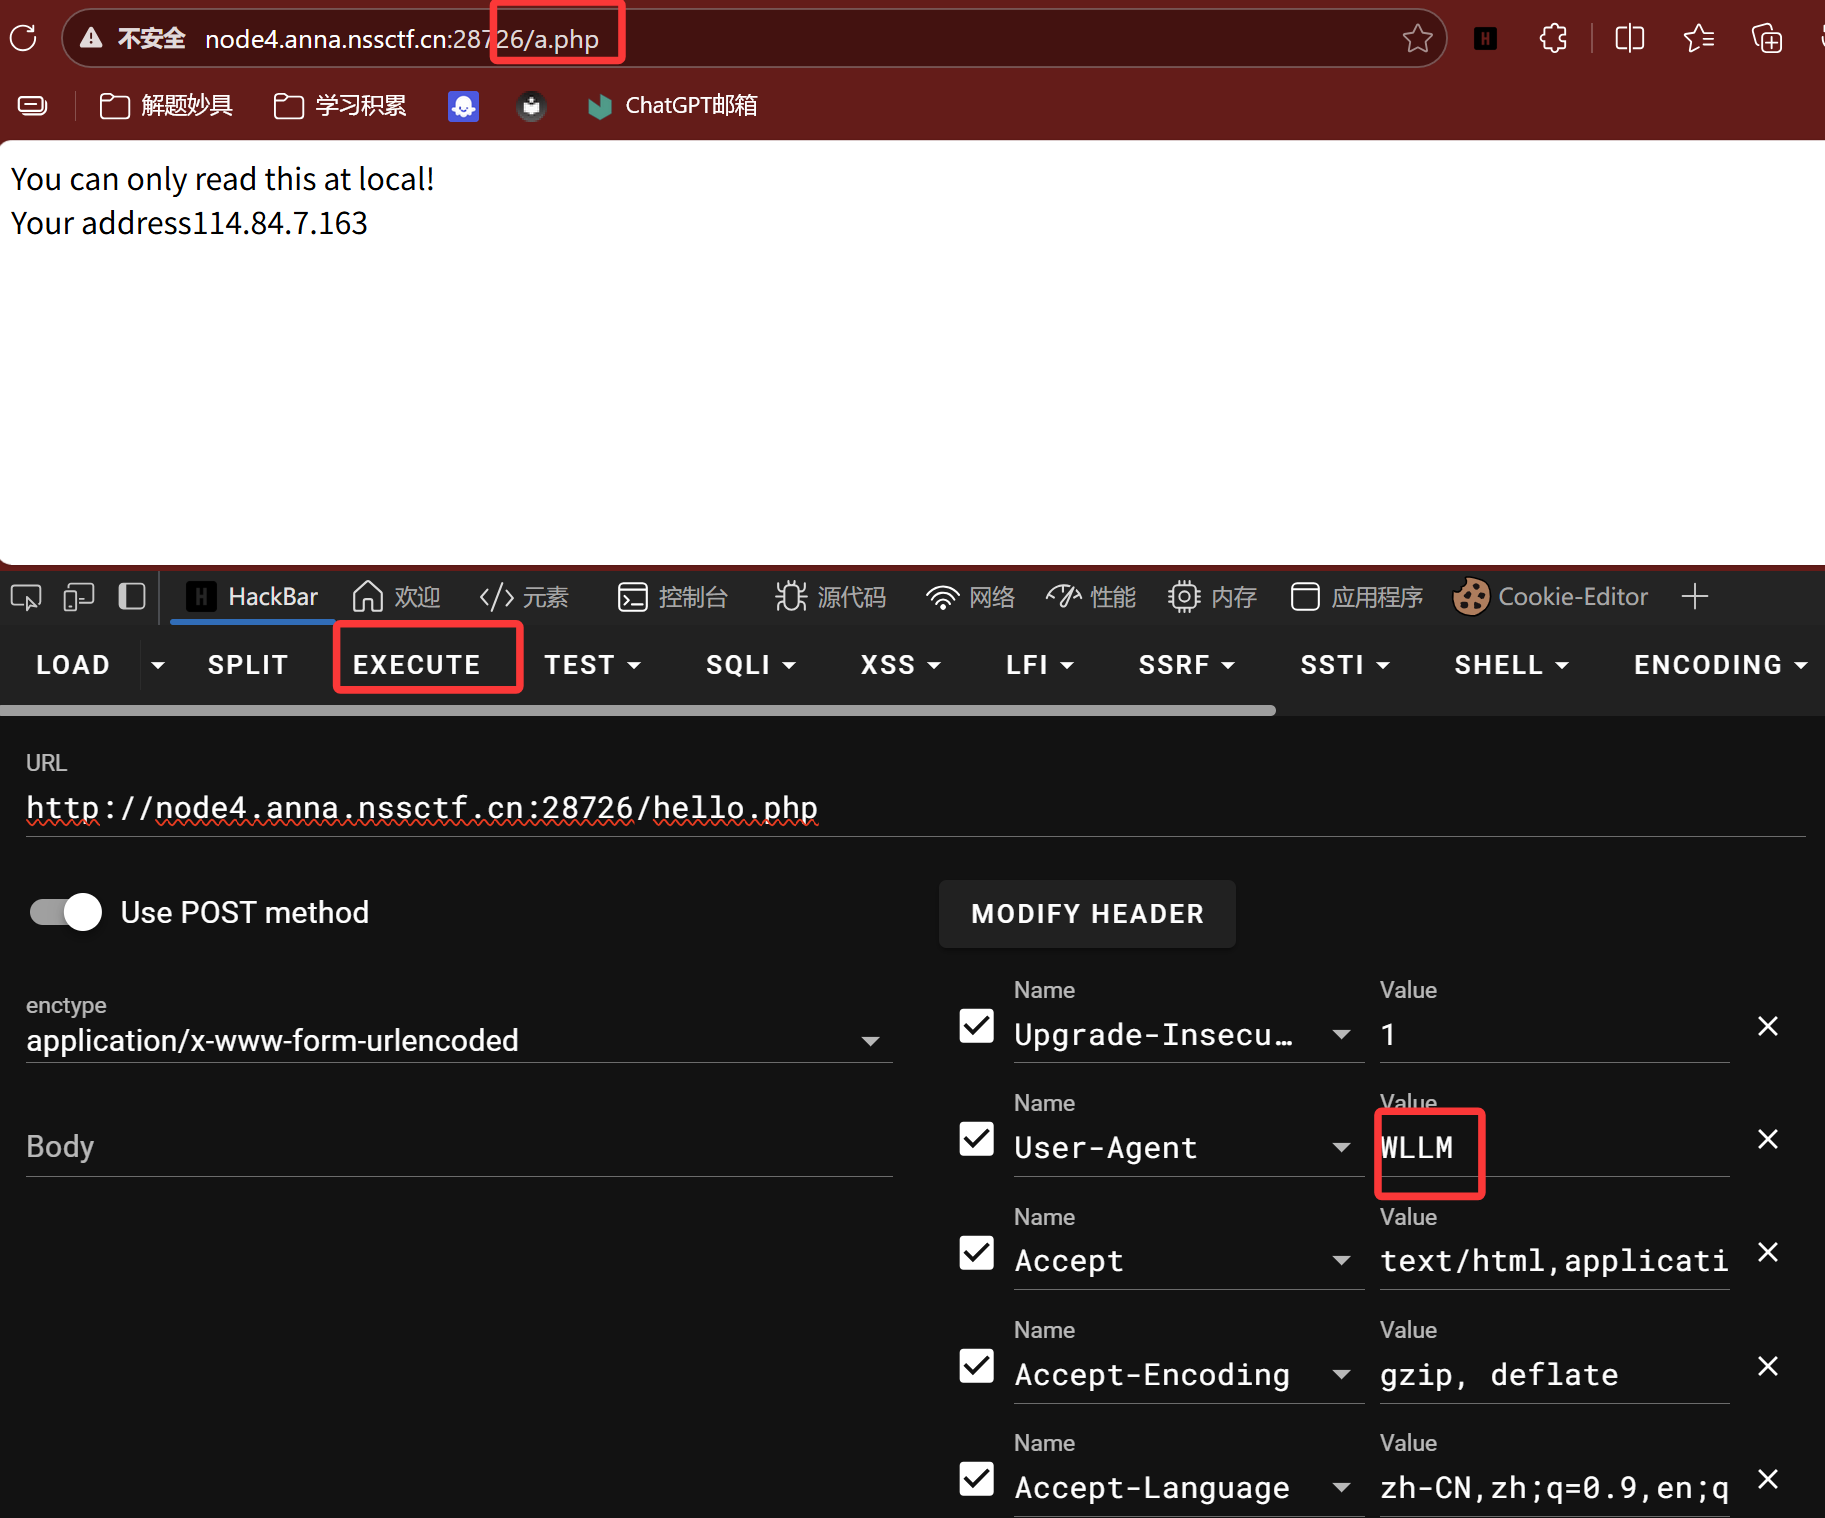Toggle split screen view icon
The width and height of the screenshot is (1825, 1518).
click(x=1629, y=39)
